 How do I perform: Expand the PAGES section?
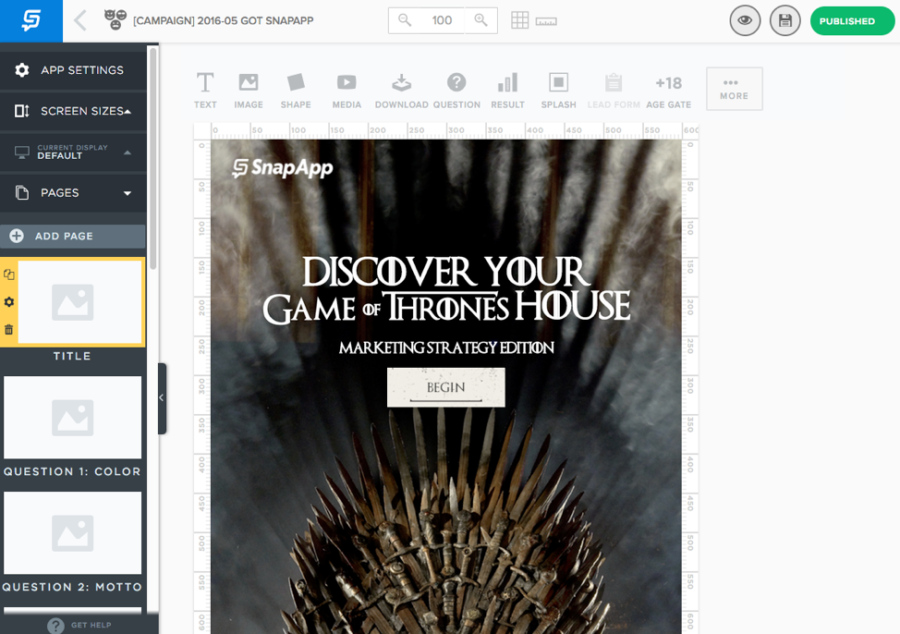(73, 193)
